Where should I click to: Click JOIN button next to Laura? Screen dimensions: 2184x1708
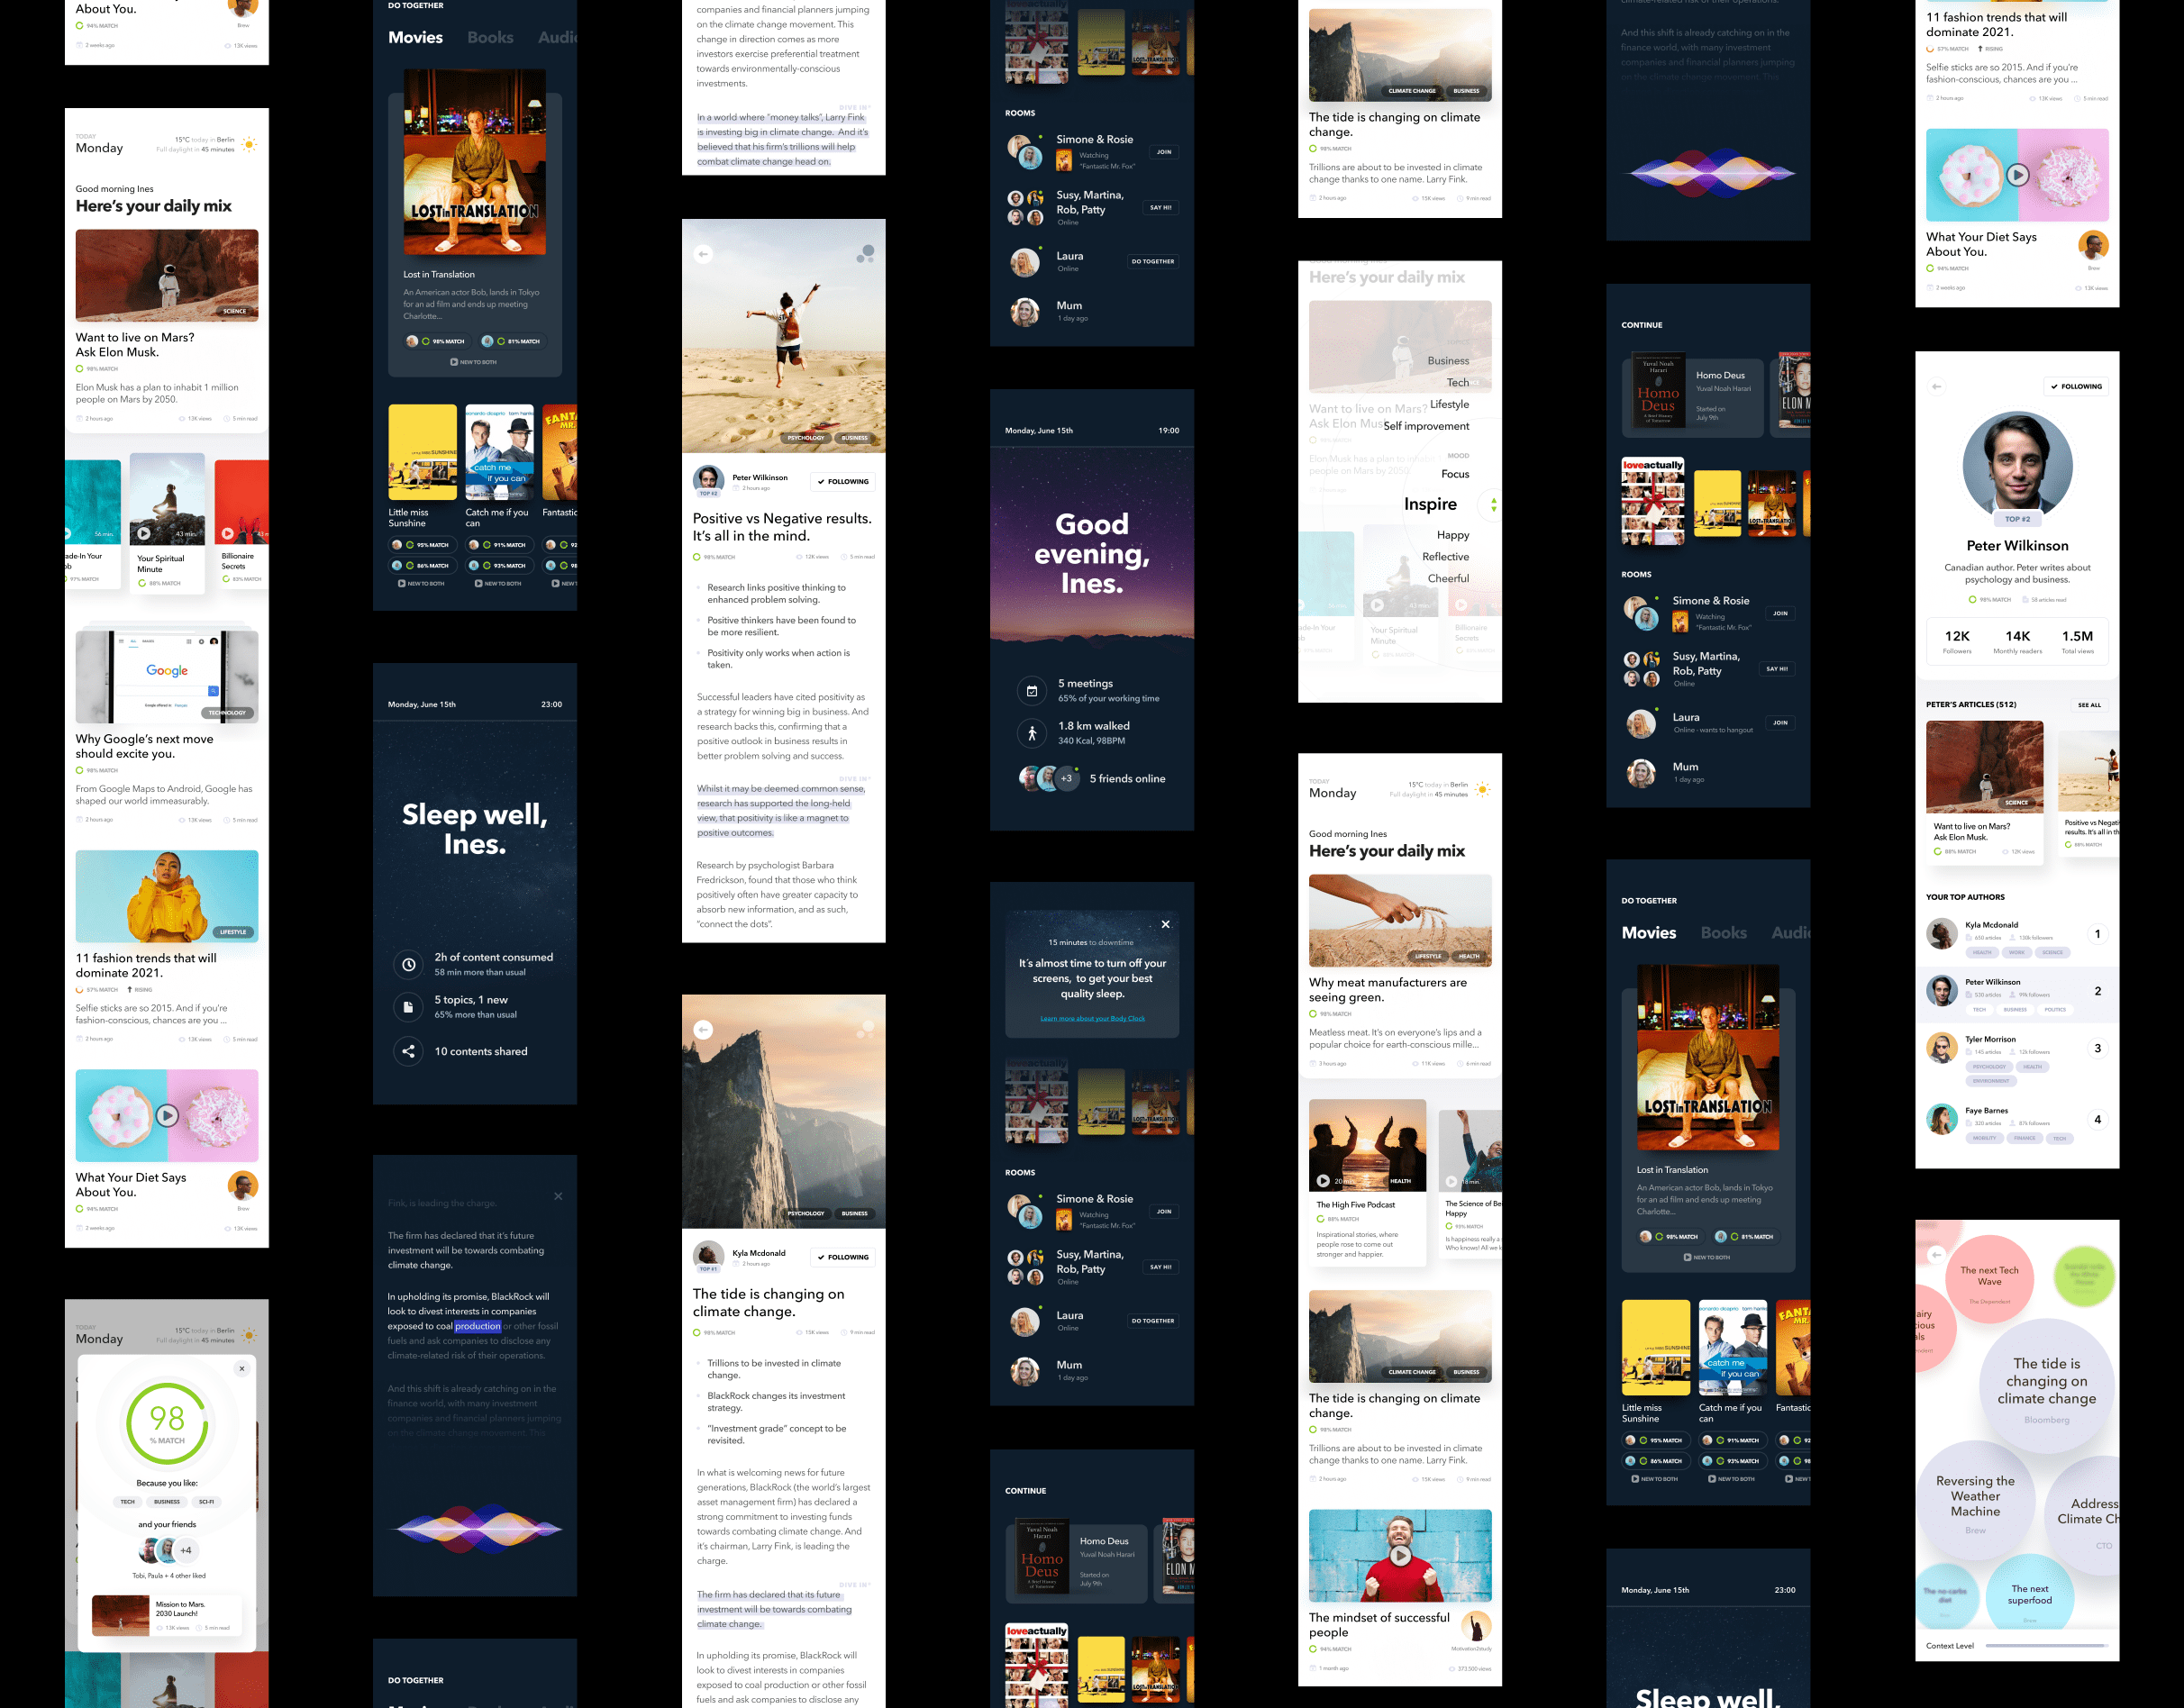point(1780,722)
